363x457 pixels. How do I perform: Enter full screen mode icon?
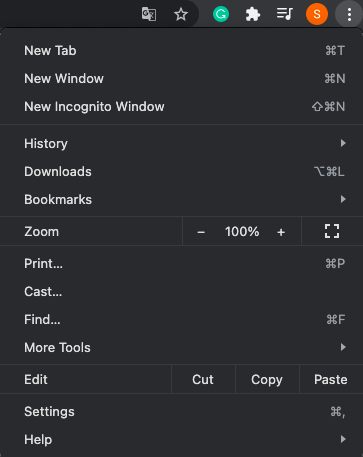[332, 231]
